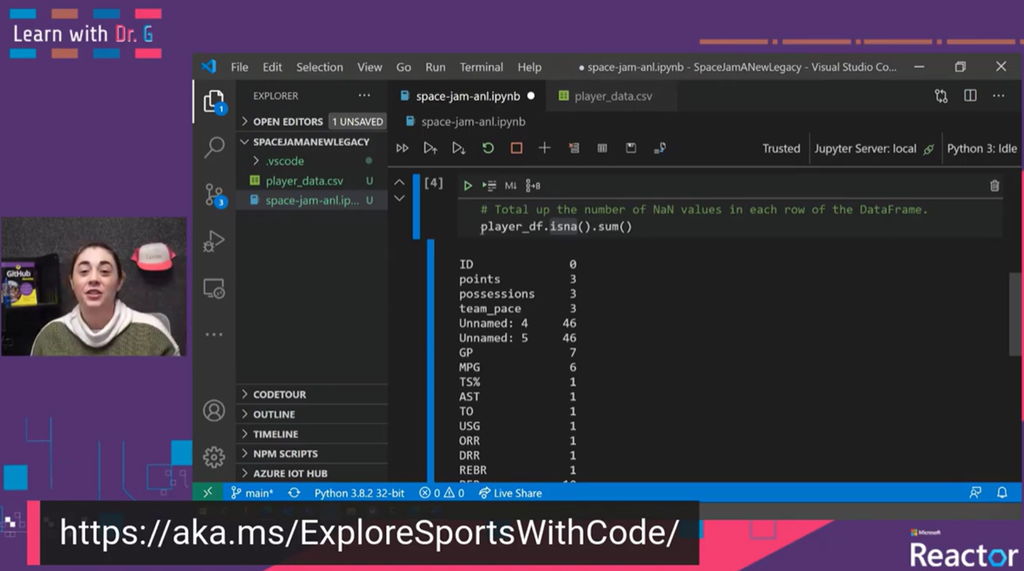Image resolution: width=1024 pixels, height=571 pixels.
Task: Click the Python 3.8.2 32-bit interpreter selector
Action: [358, 493]
